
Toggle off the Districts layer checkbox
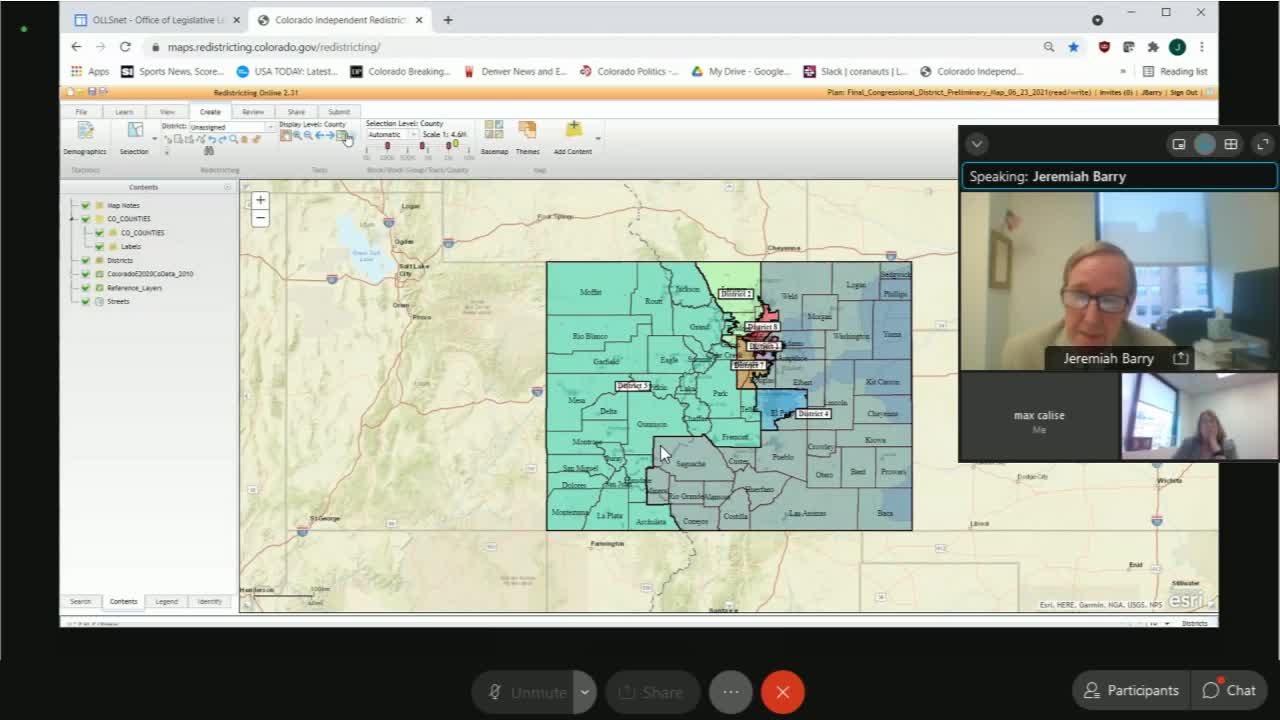(85, 260)
